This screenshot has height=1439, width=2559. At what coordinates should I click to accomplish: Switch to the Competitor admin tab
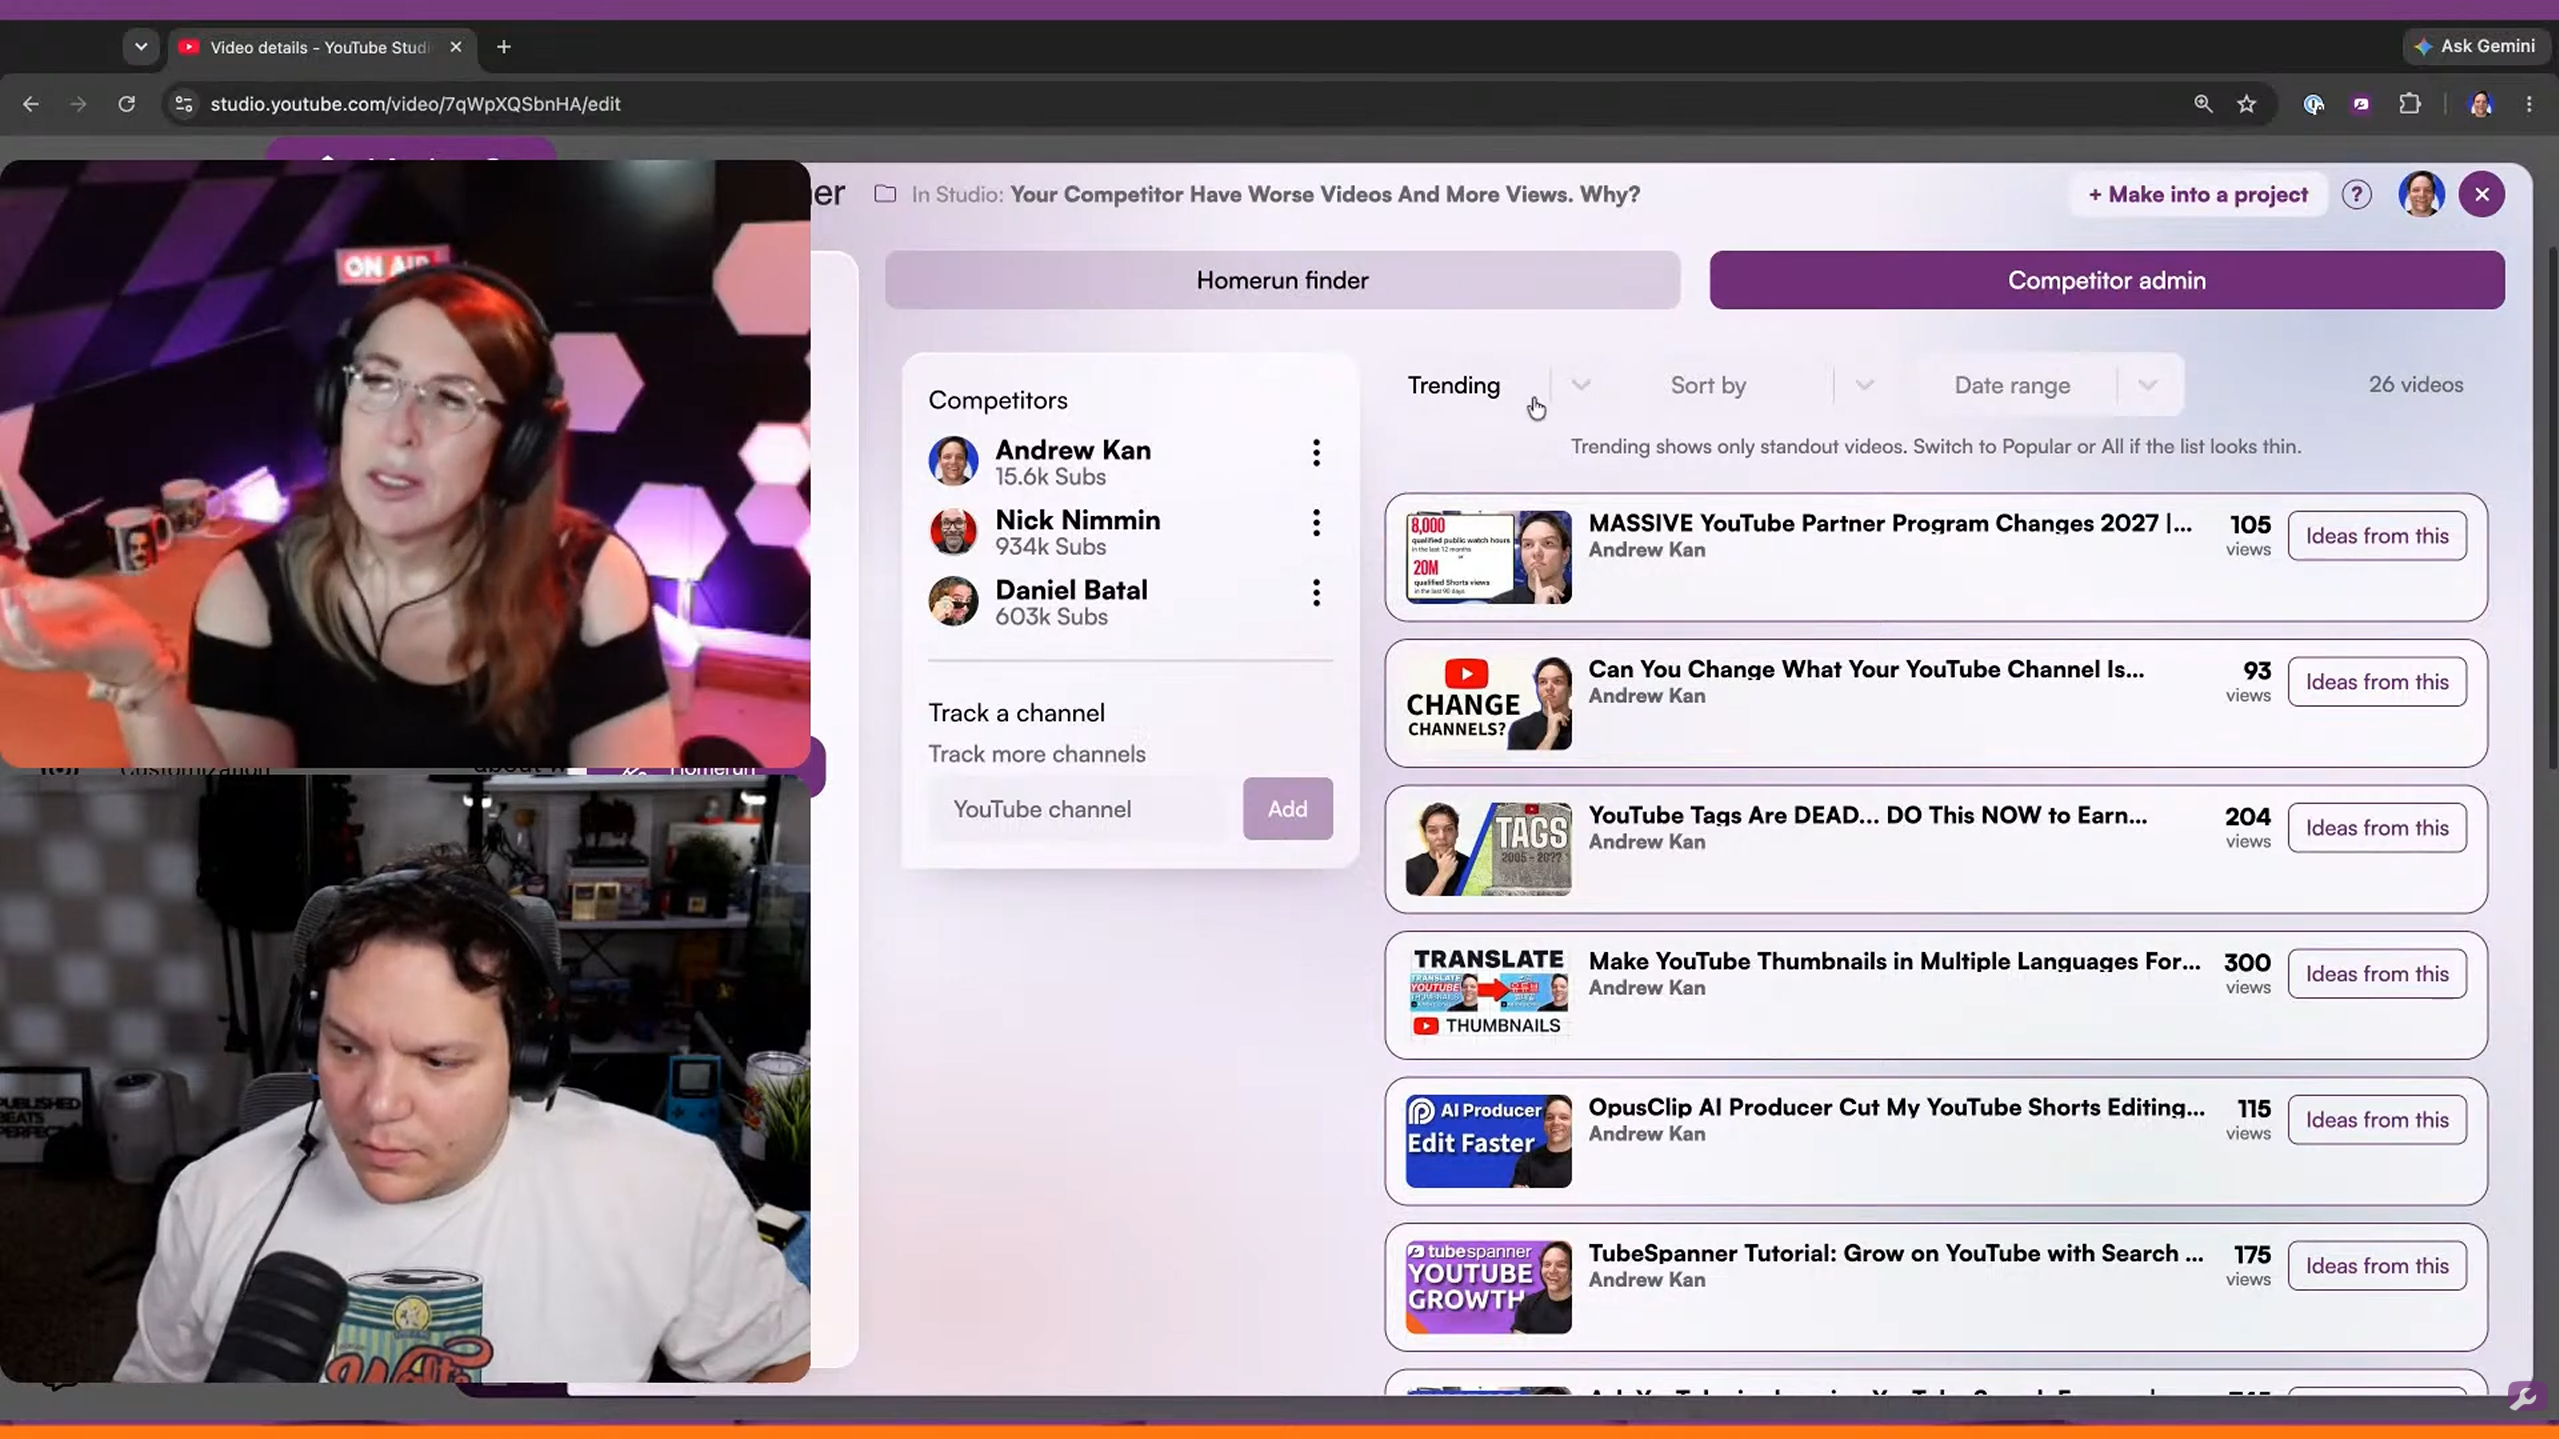coord(2107,280)
